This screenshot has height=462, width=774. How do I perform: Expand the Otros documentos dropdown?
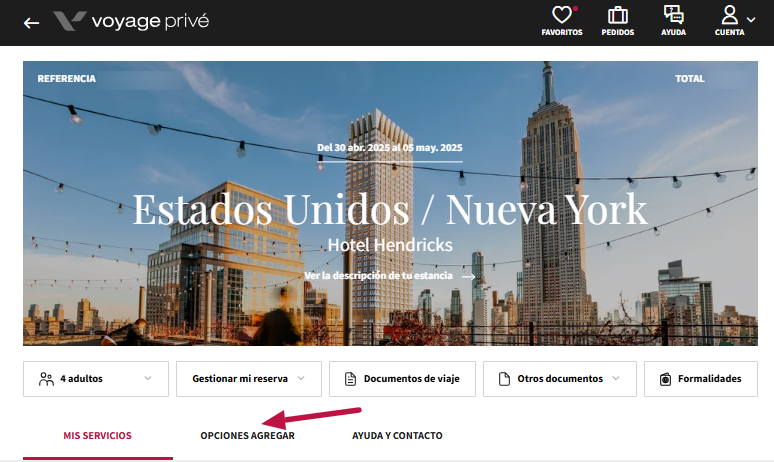pos(560,379)
